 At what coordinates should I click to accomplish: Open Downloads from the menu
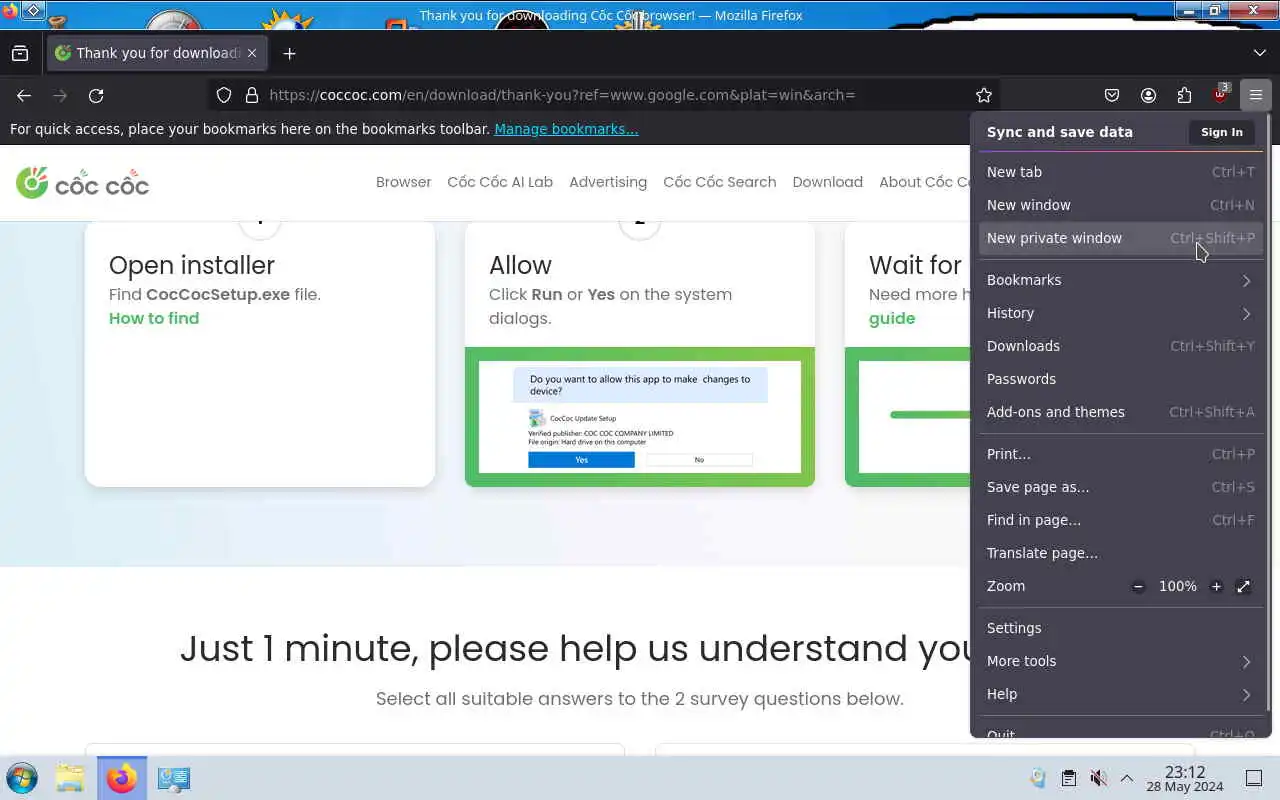[1120, 346]
